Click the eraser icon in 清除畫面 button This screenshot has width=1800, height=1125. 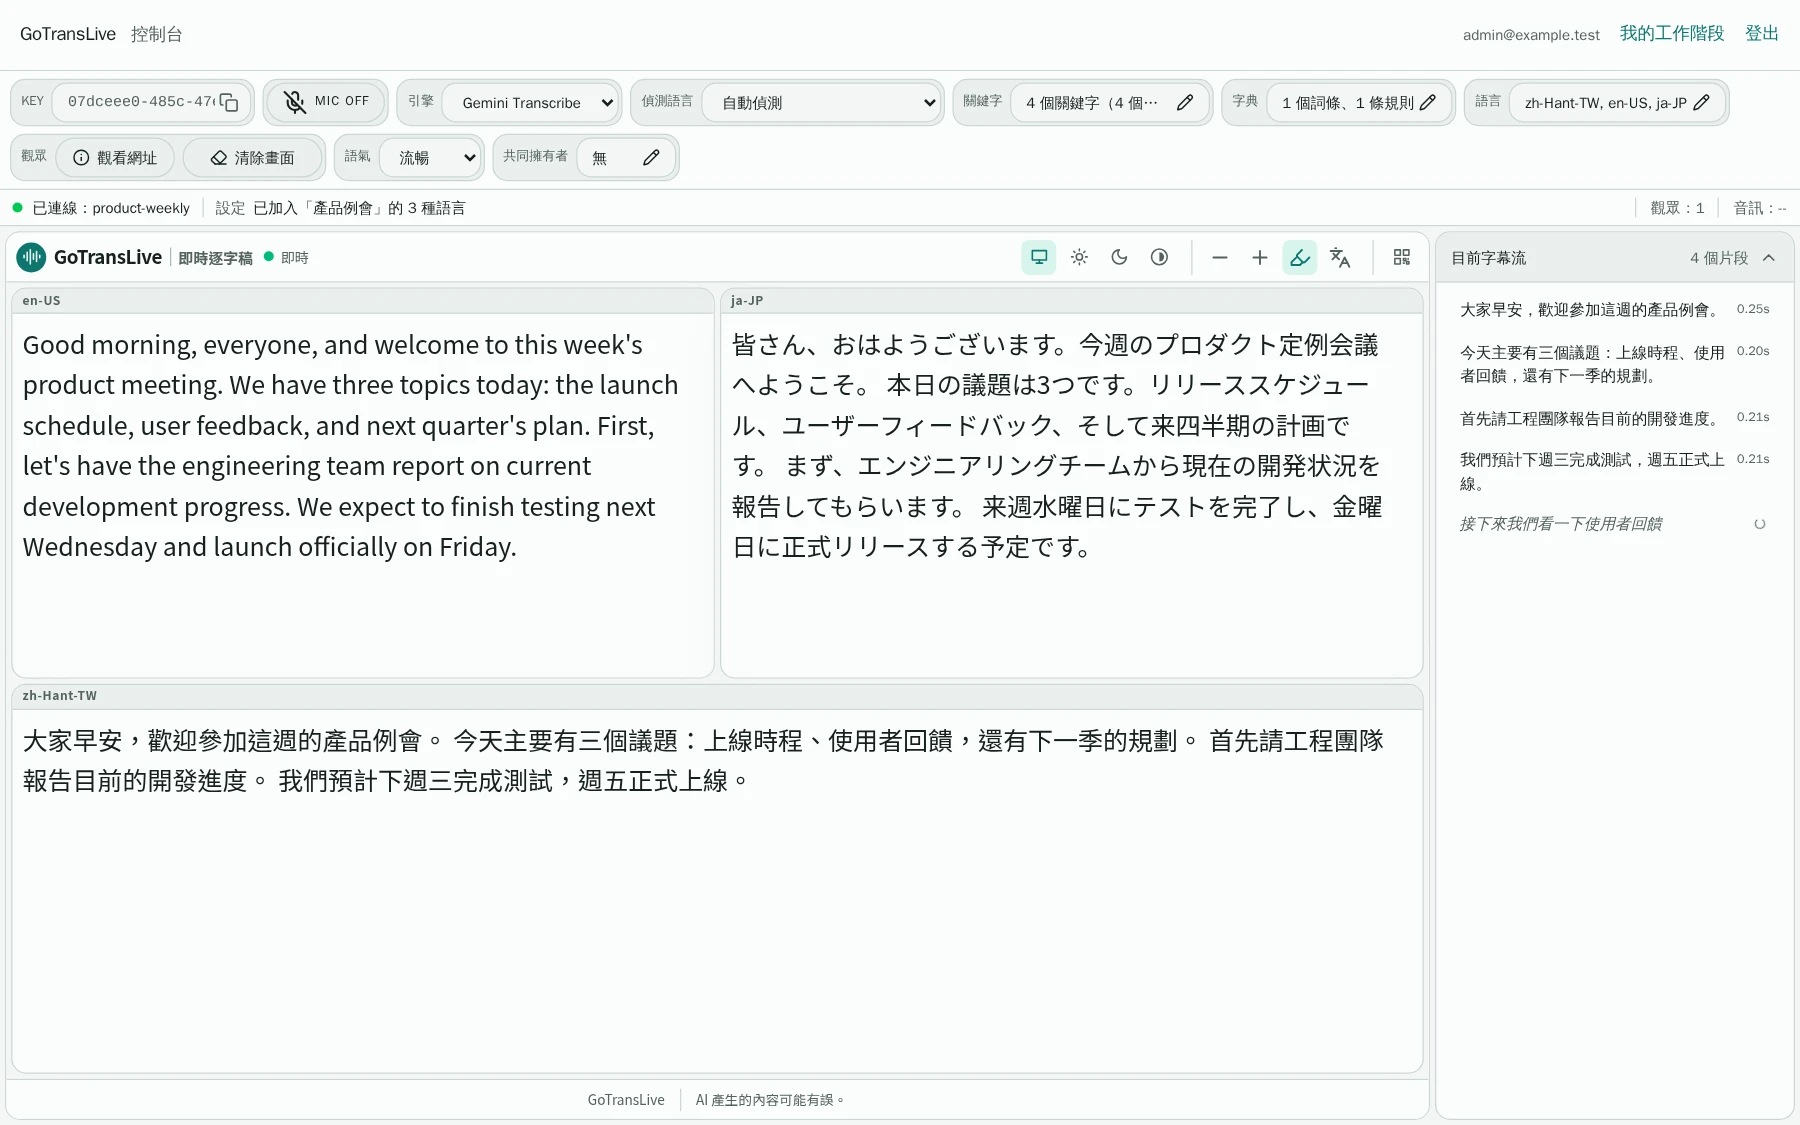(219, 157)
